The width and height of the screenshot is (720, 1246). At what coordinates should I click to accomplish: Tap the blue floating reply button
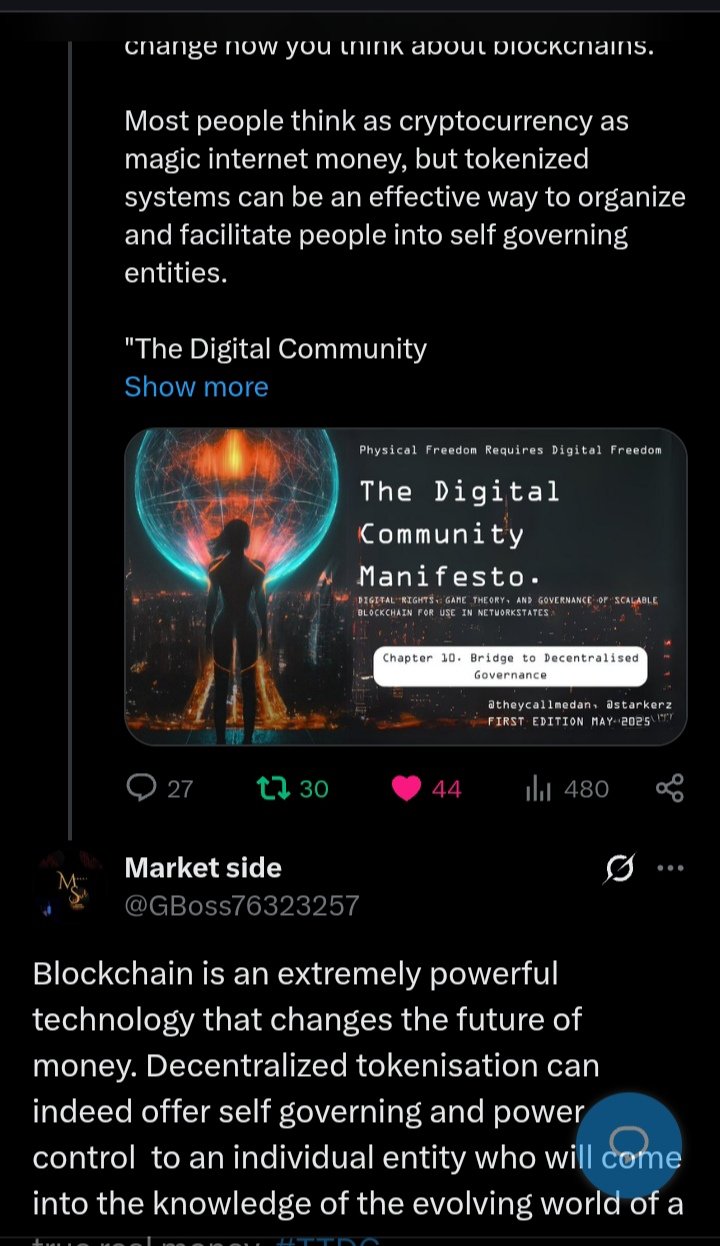coord(629,1144)
